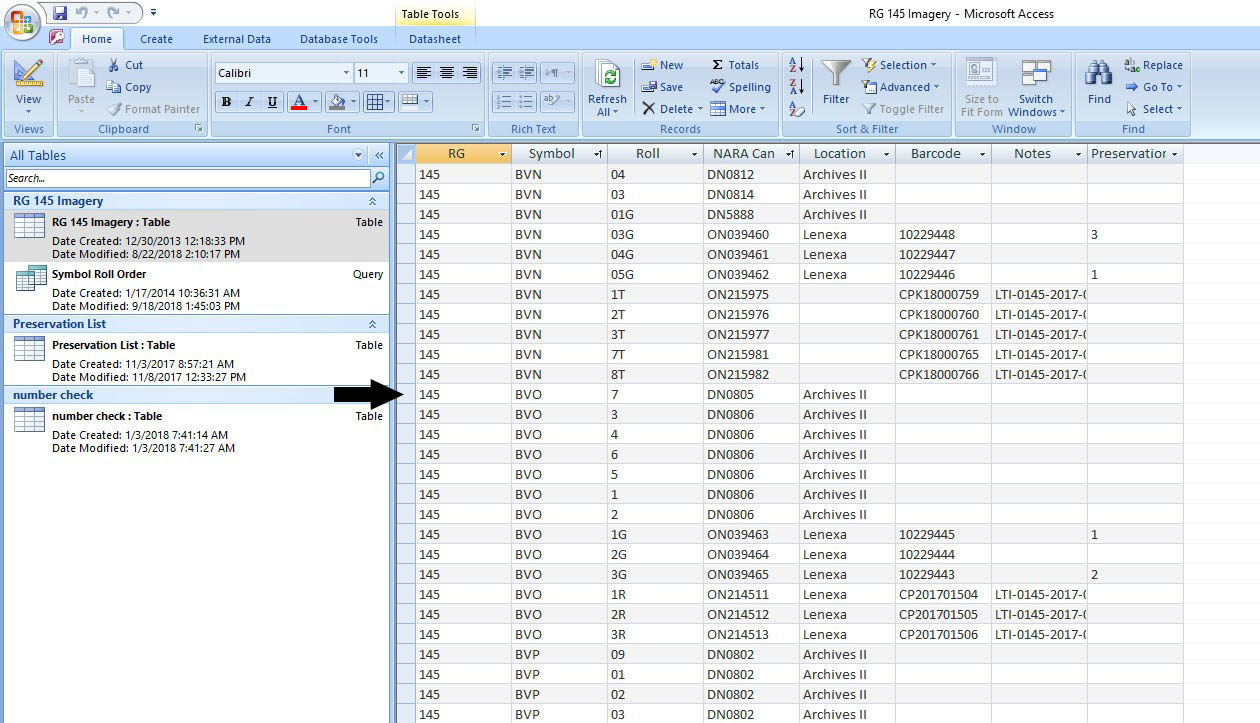Viewport: 1260px width, 723px height.
Task: Open the font name Calibri dropdown
Action: (346, 73)
